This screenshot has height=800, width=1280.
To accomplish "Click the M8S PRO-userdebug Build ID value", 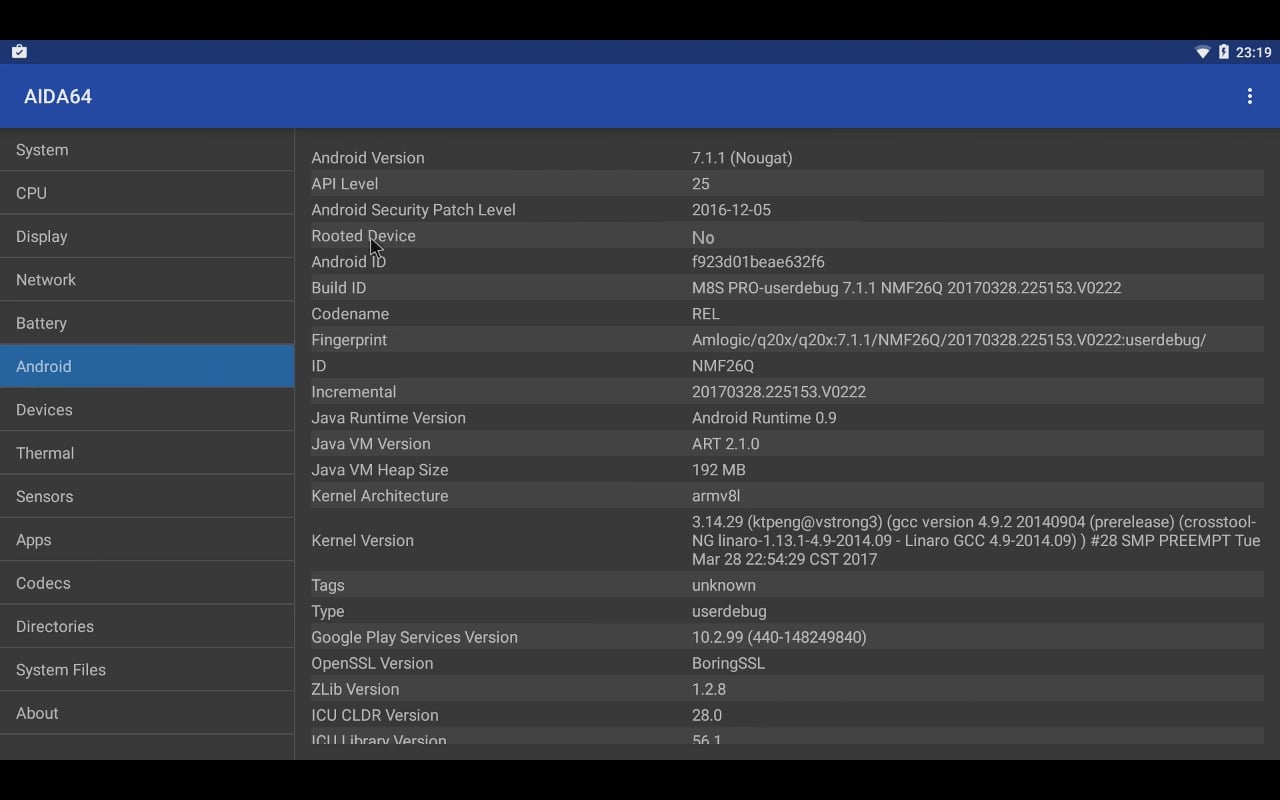I will pos(906,288).
